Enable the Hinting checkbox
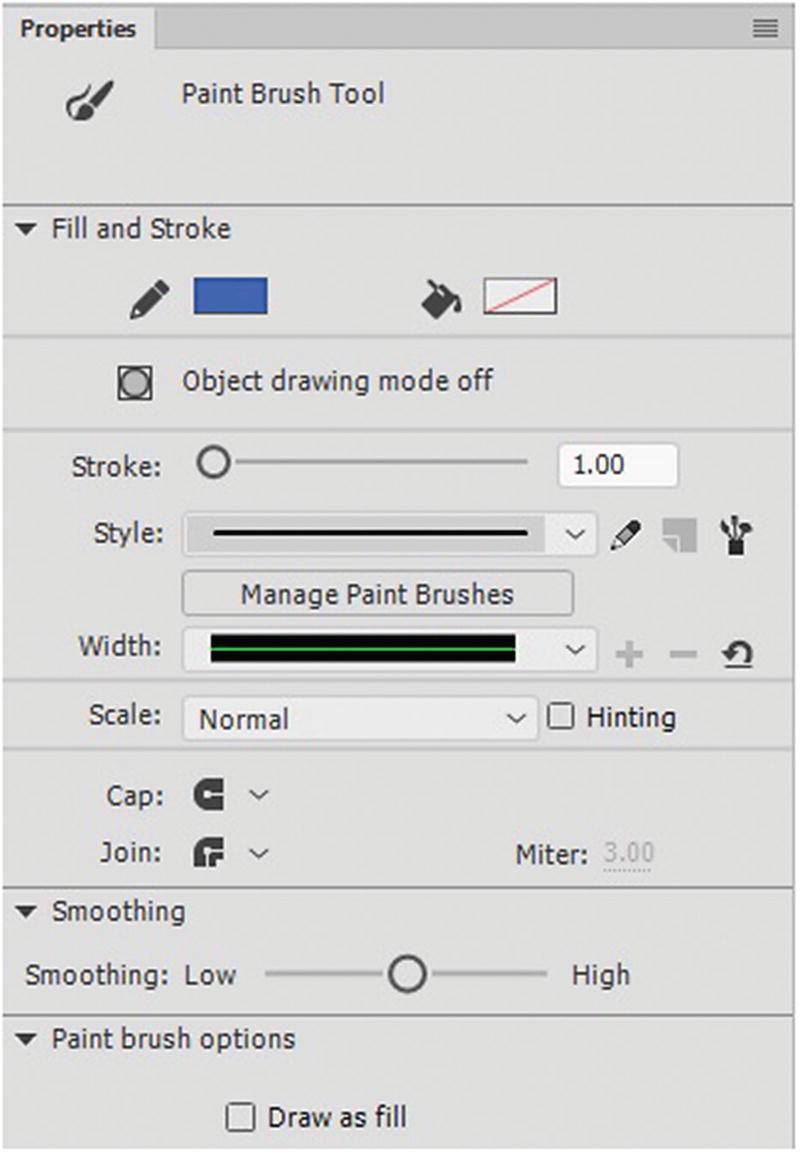This screenshot has height=1154, width=800. [561, 717]
